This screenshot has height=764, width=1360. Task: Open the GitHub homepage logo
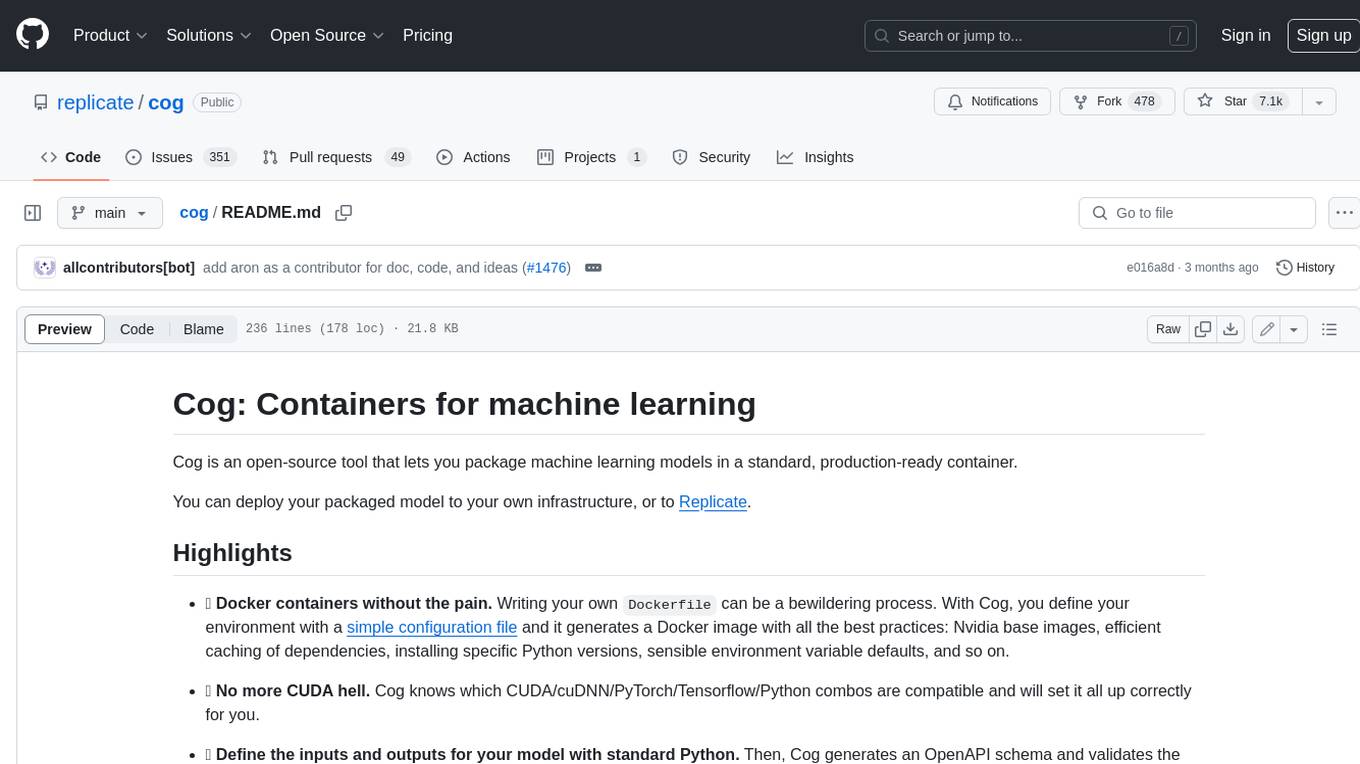pos(32,35)
